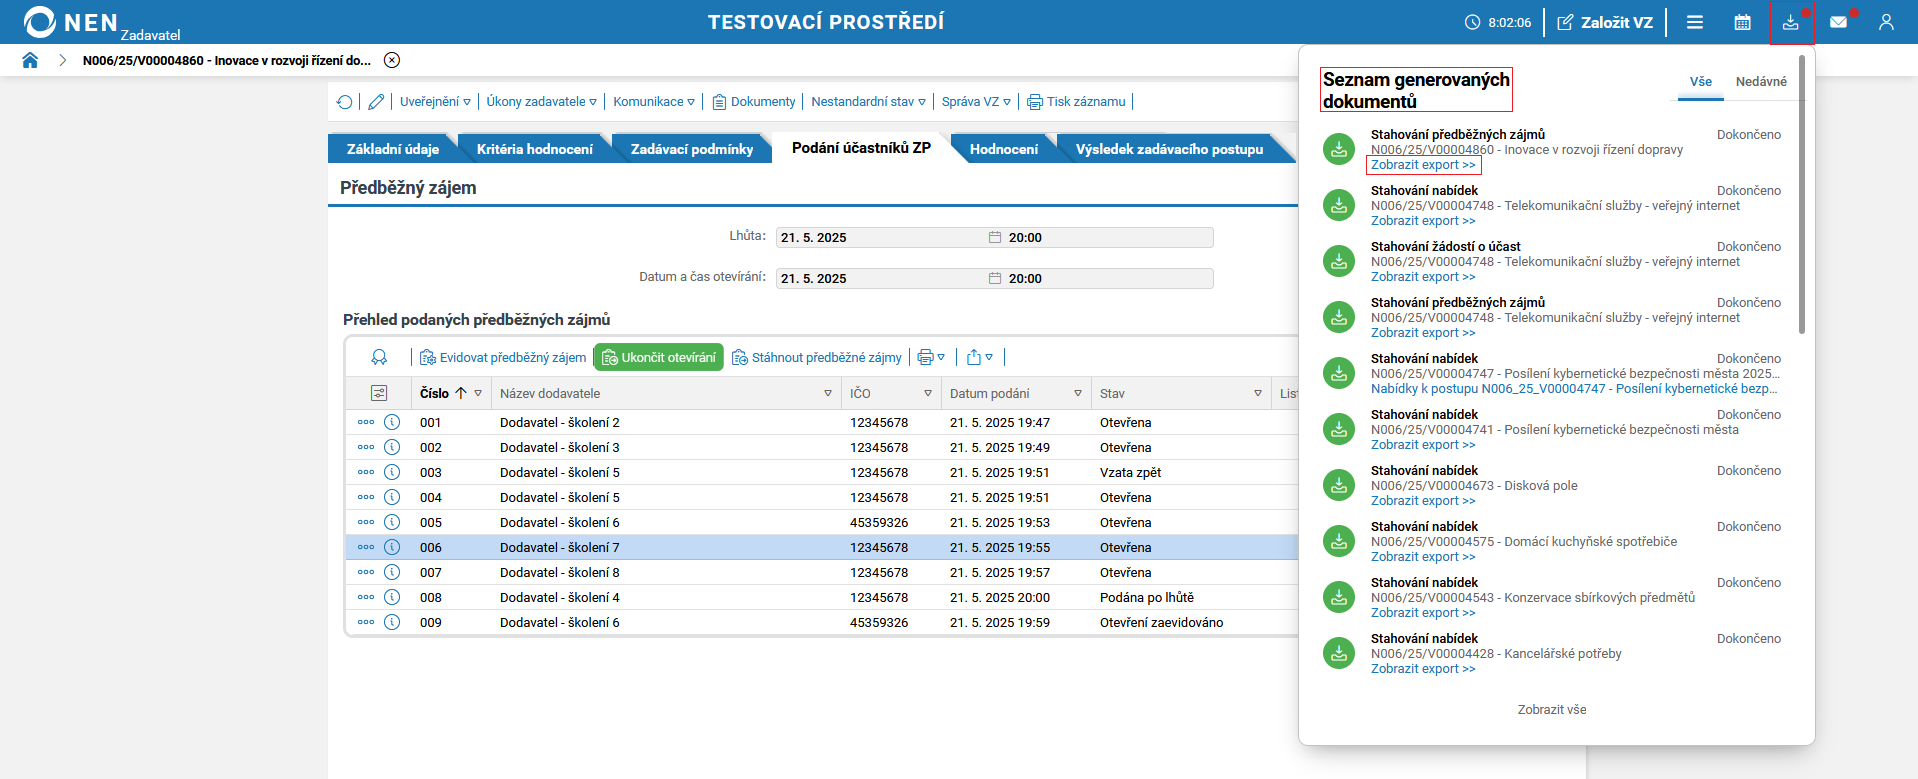1918x779 pixels.
Task: Open the calendar icon in top bar
Action: coord(1742,22)
